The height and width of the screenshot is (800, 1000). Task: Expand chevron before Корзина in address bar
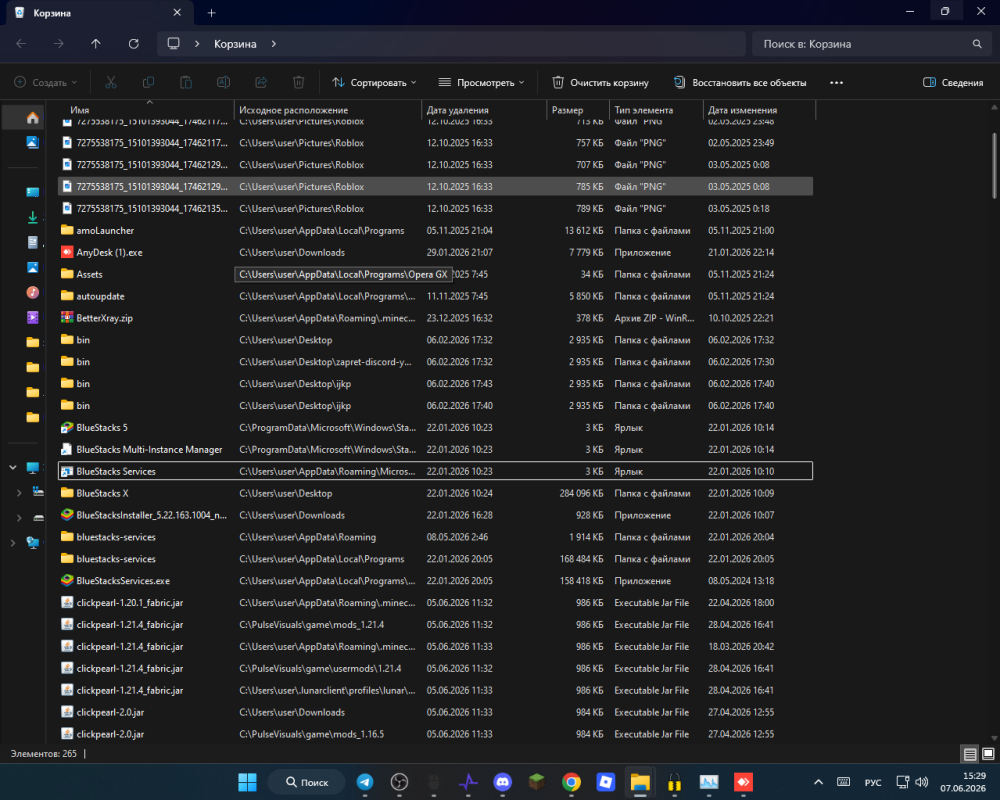[197, 43]
